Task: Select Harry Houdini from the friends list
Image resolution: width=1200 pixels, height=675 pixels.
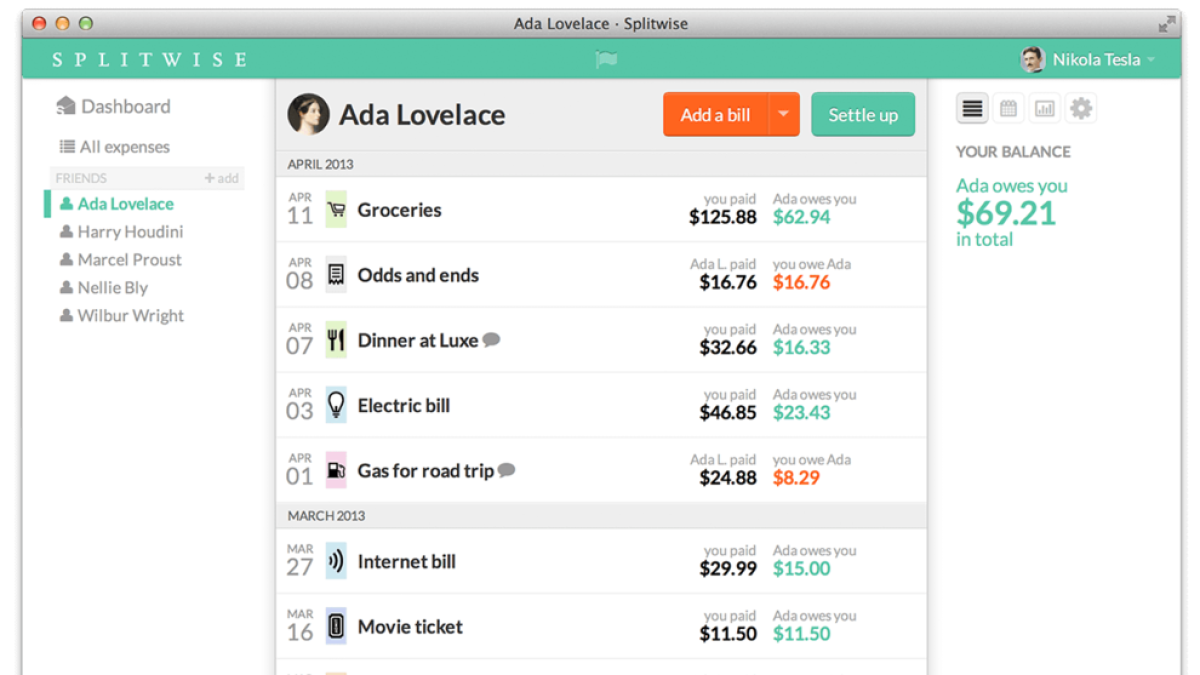Action: (130, 232)
